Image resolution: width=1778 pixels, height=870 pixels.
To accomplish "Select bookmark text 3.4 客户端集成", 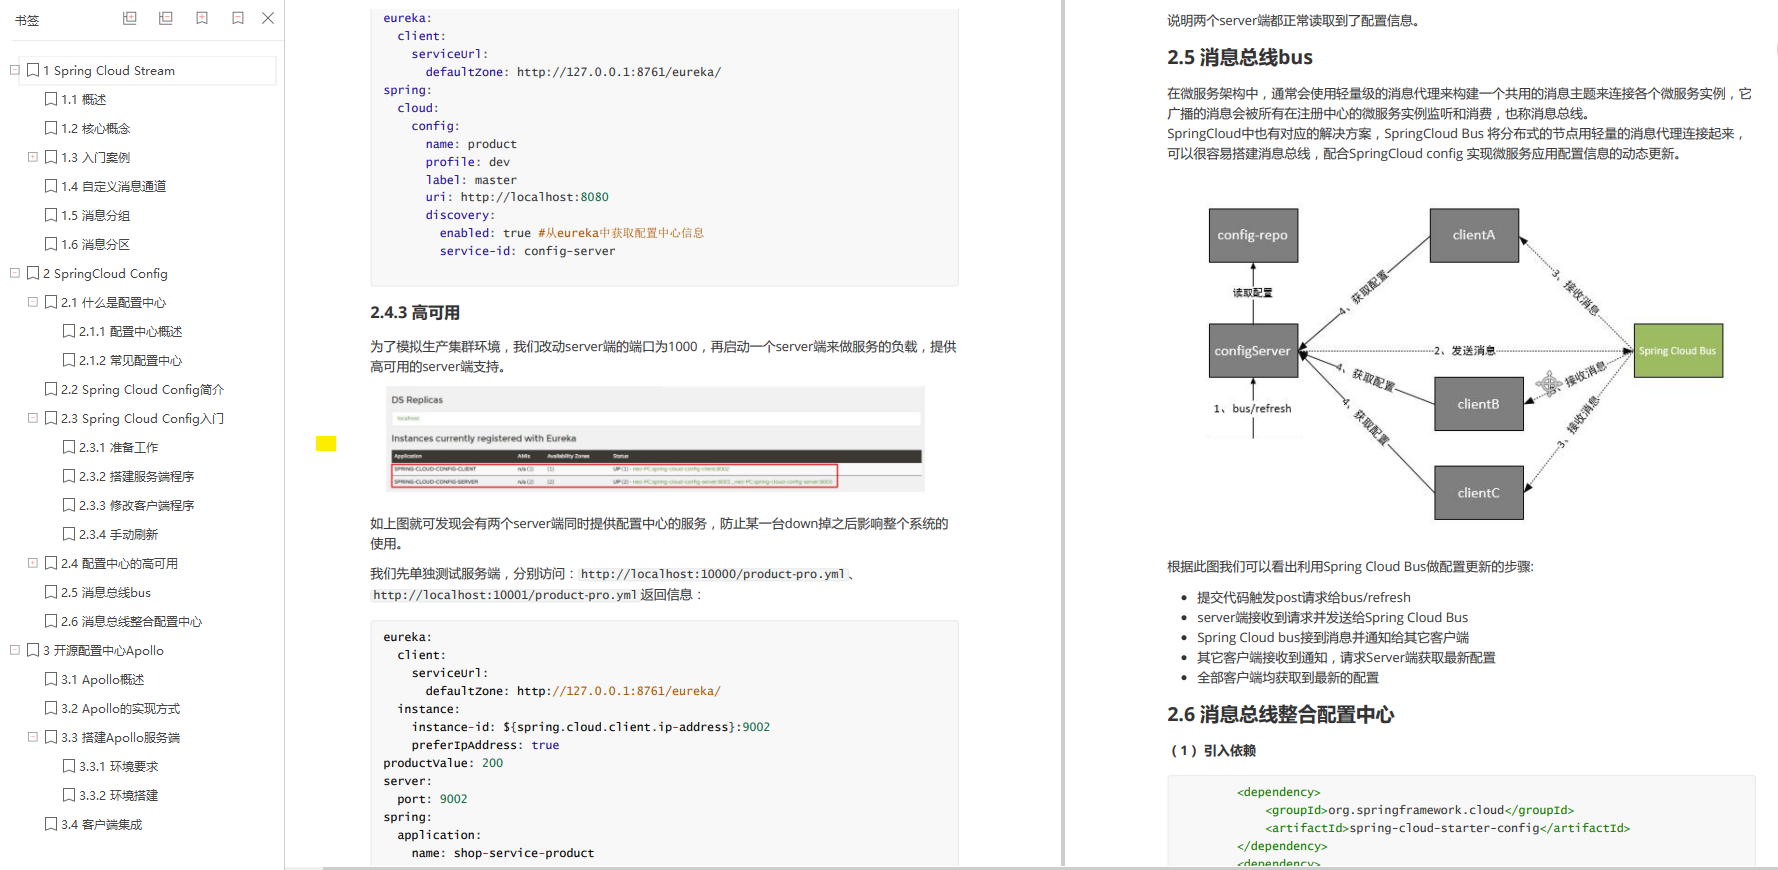I will click(x=102, y=824).
